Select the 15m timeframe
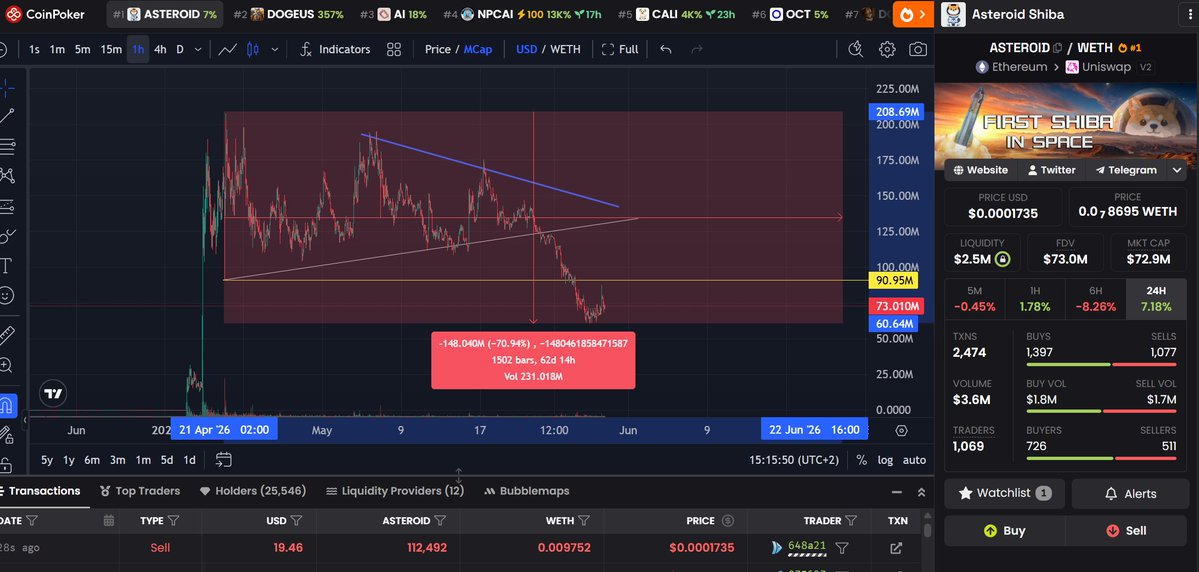Viewport: 1199px width, 572px height. pyautogui.click(x=111, y=49)
